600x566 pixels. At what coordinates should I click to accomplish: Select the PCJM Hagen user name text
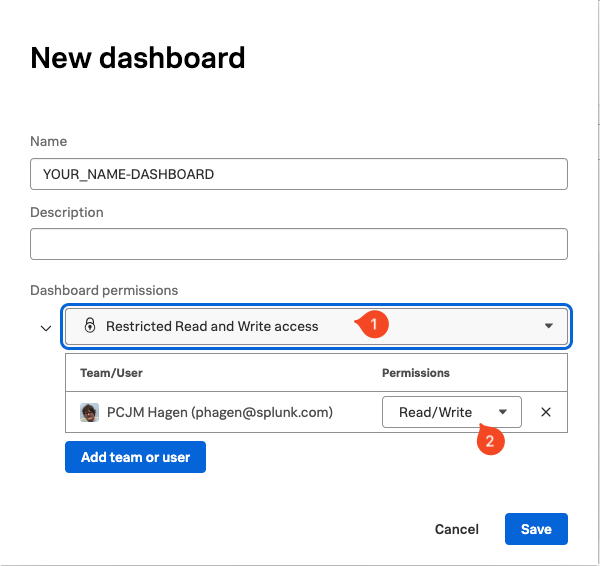220,412
